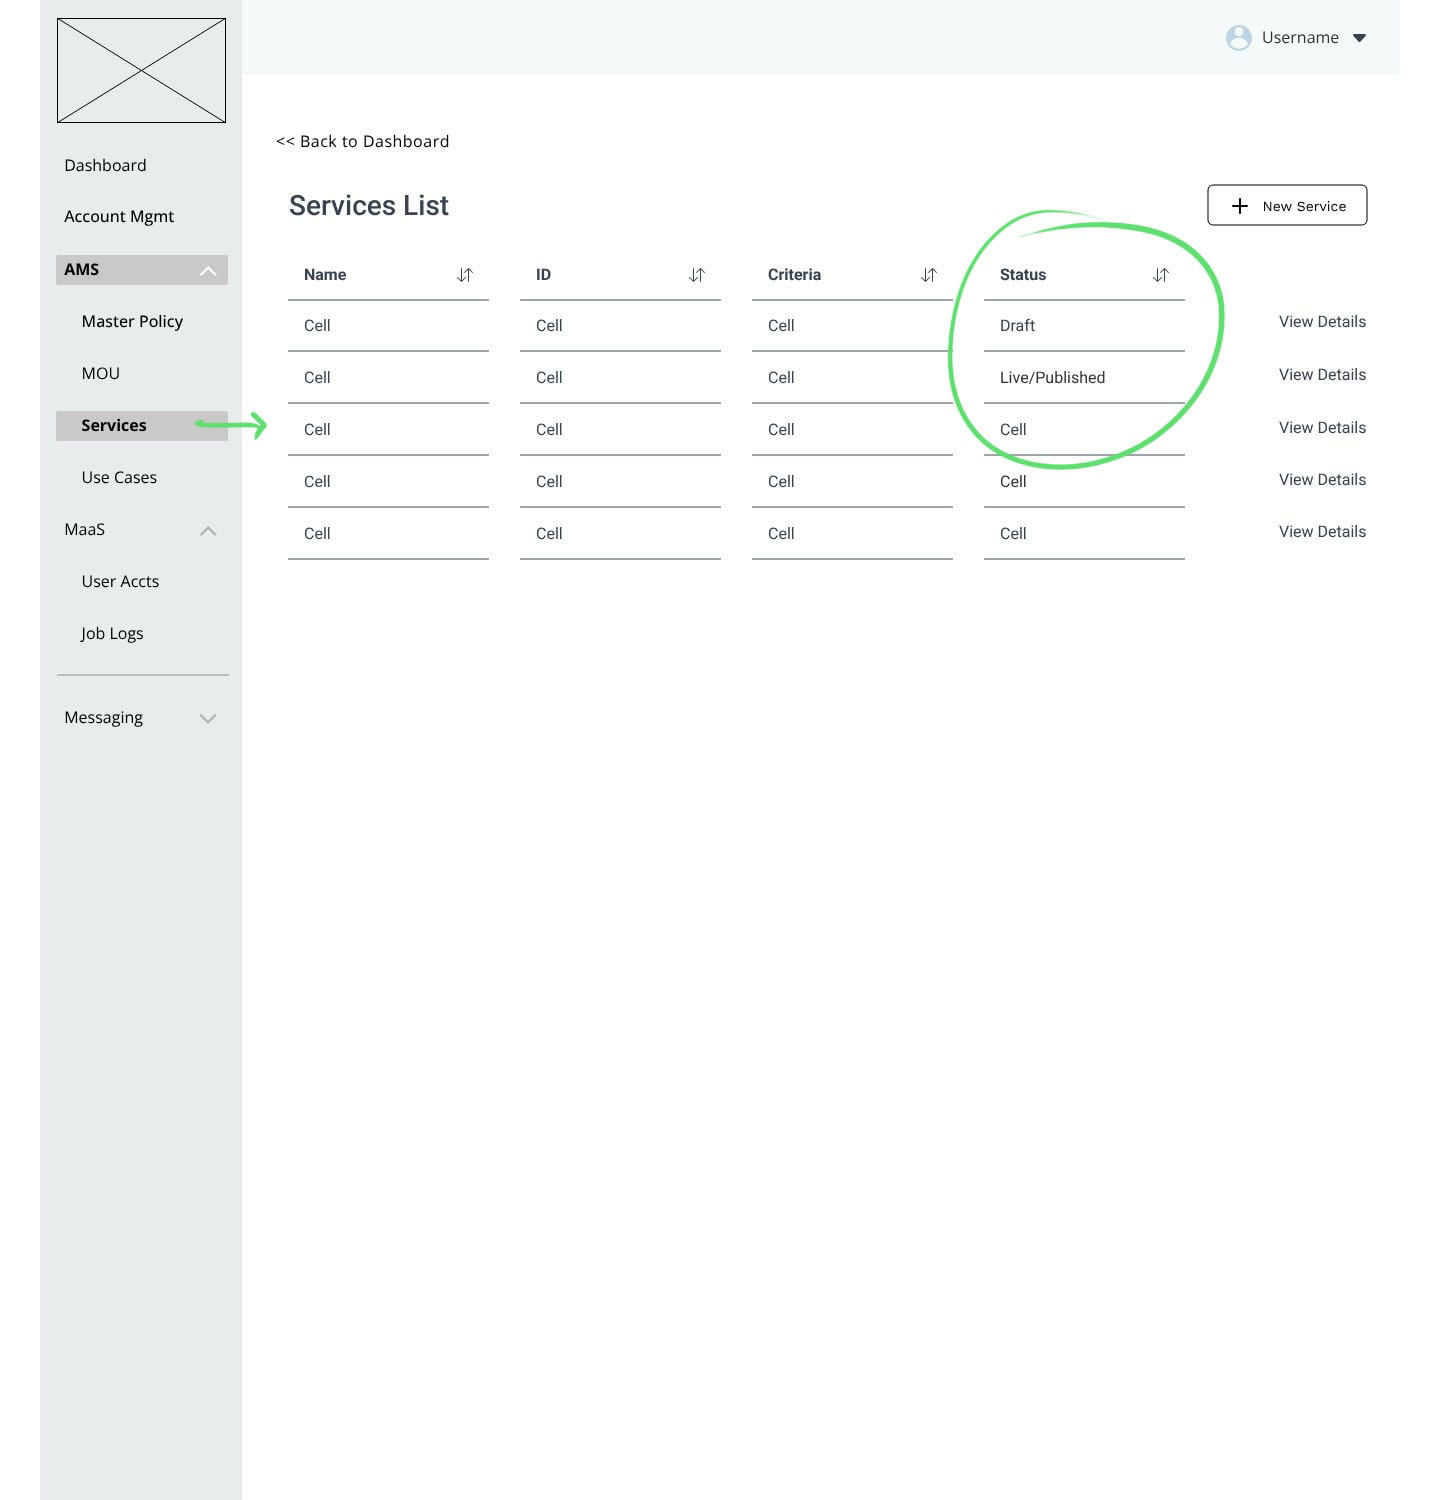The height and width of the screenshot is (1500, 1440).
Task: Select Master Policy under AMS
Action: click(x=131, y=321)
